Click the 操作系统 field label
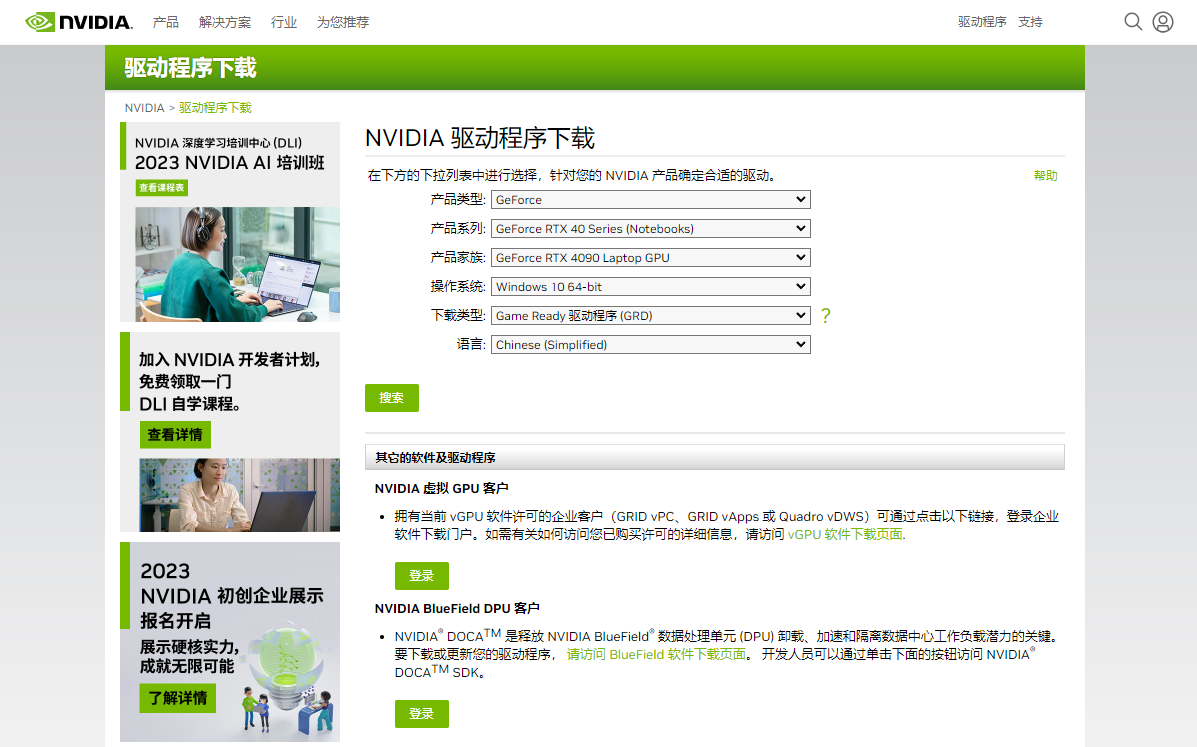The image size is (1197, 747). (x=458, y=286)
